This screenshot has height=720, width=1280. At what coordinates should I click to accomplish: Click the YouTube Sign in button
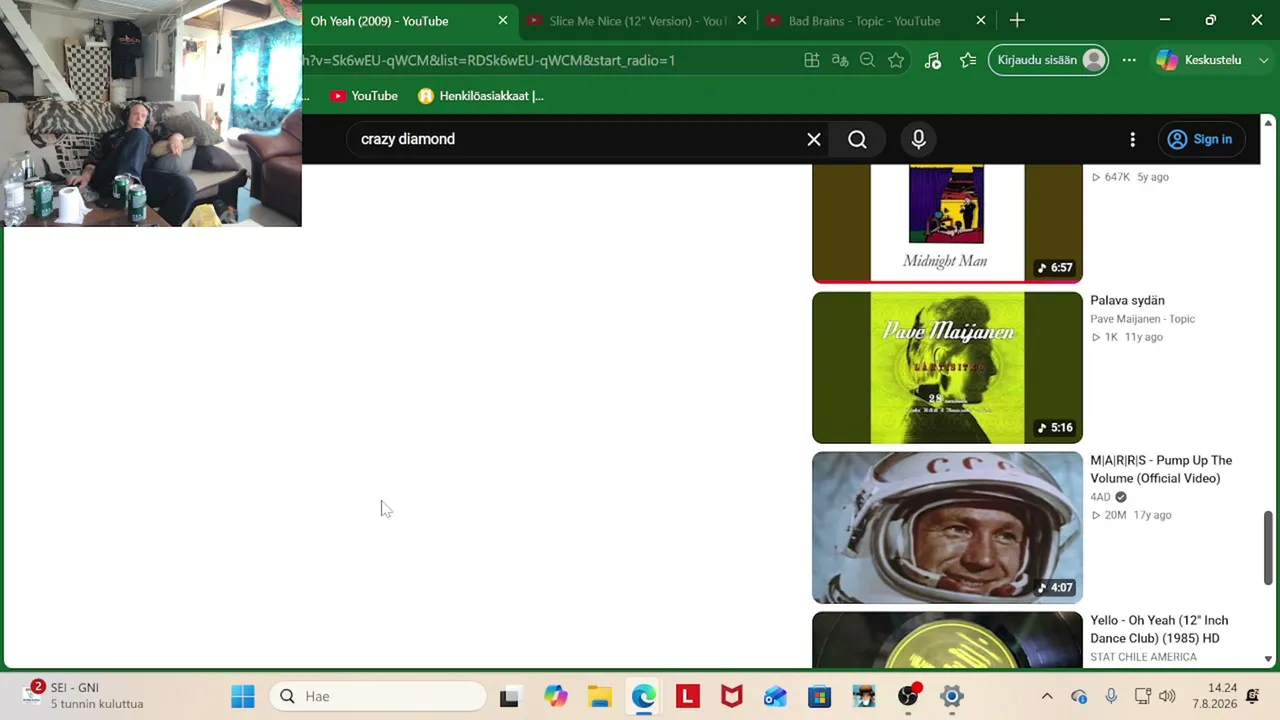[1200, 139]
